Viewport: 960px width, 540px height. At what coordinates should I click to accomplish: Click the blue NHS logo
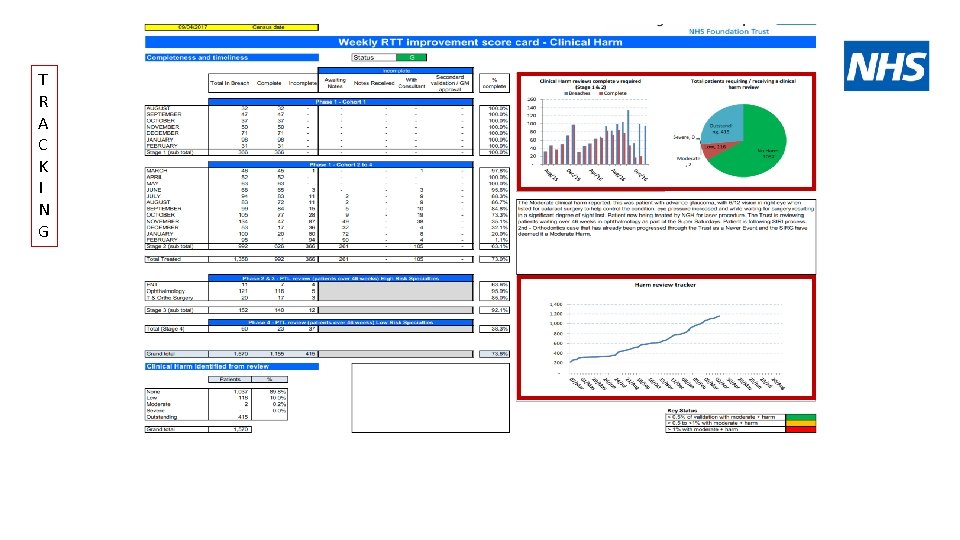[886, 66]
